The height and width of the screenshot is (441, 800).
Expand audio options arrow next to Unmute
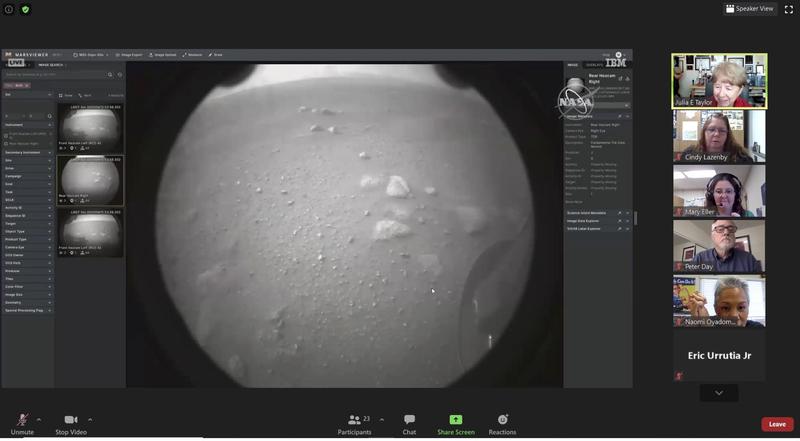coord(39,419)
